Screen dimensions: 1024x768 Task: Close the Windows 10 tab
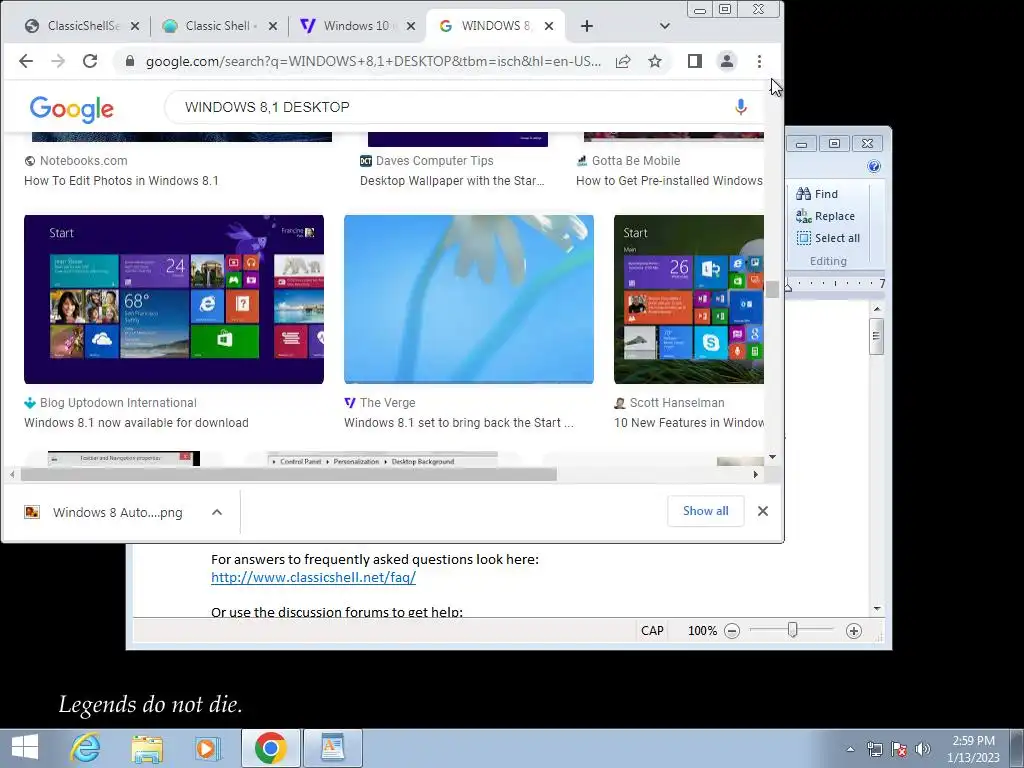tap(411, 26)
